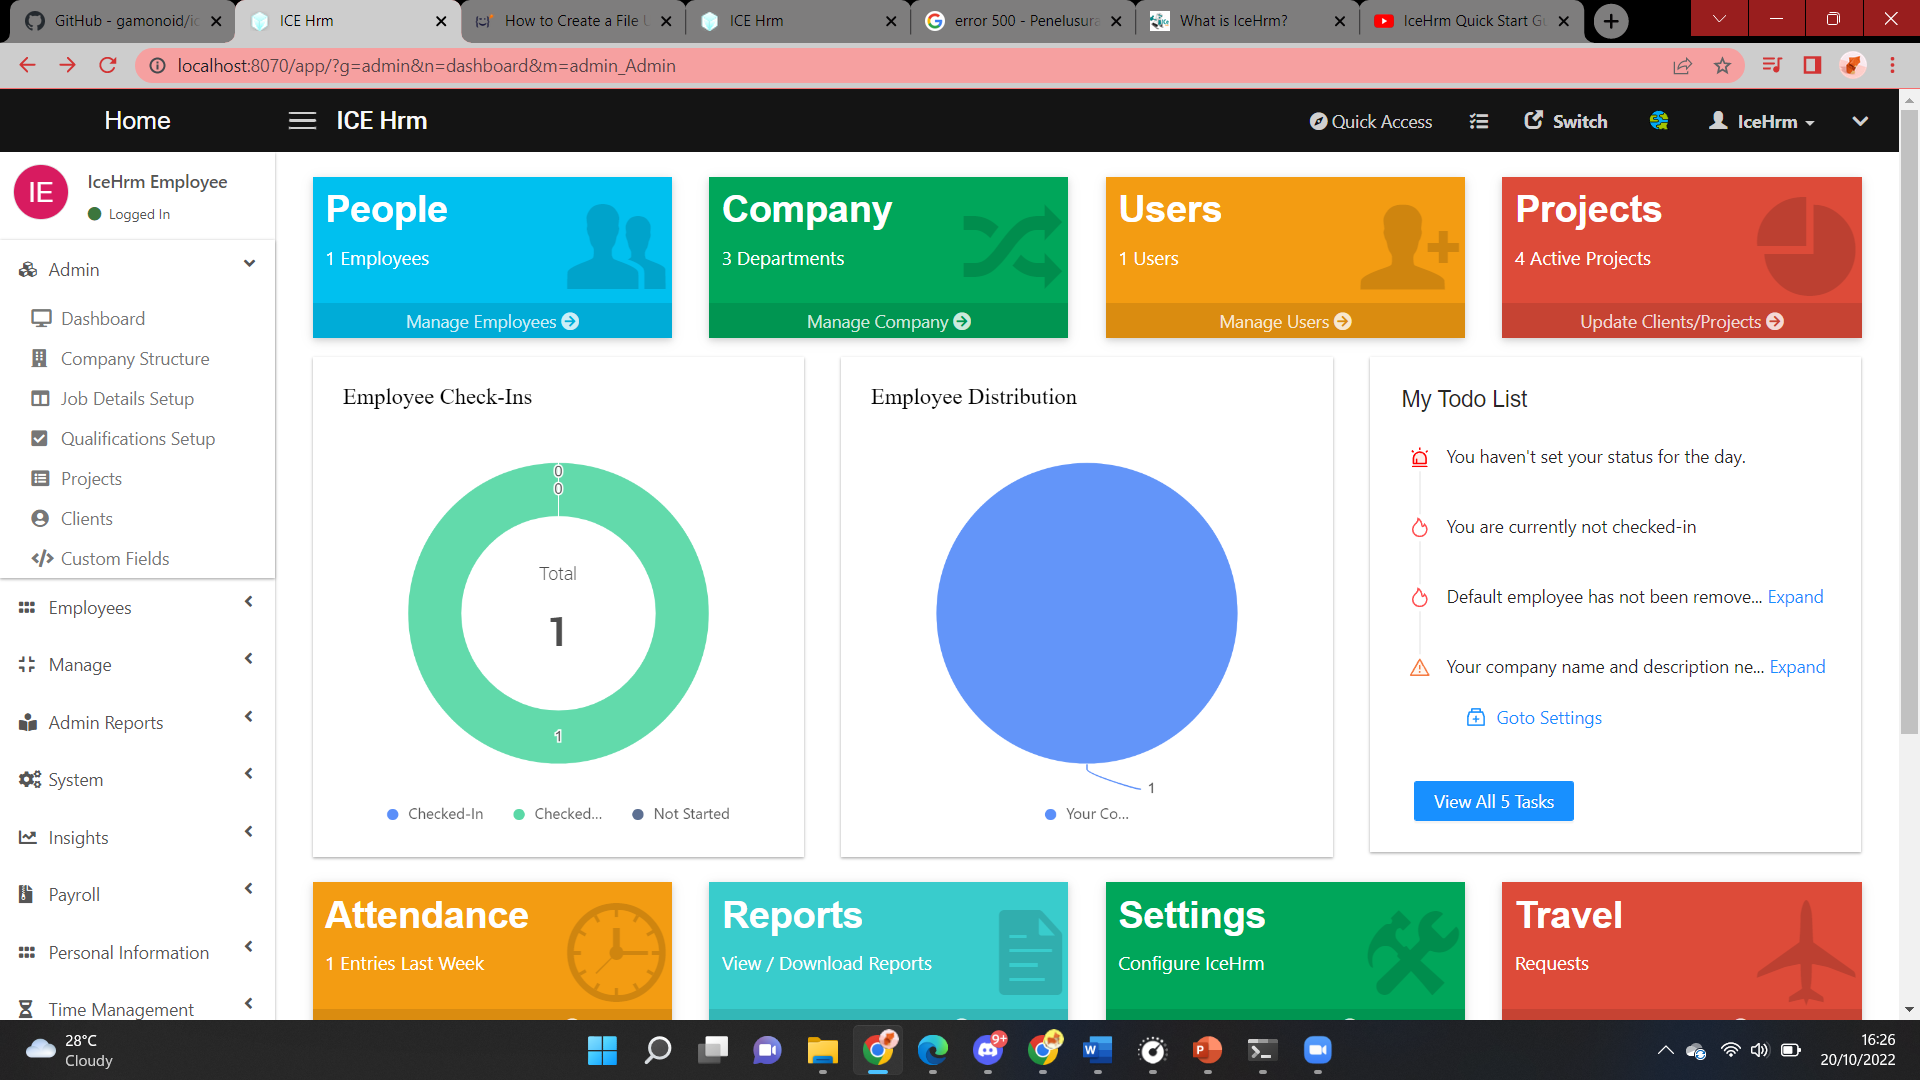Select Clients in the Admin menu
Image resolution: width=1920 pixels, height=1080 pixels.
point(85,518)
